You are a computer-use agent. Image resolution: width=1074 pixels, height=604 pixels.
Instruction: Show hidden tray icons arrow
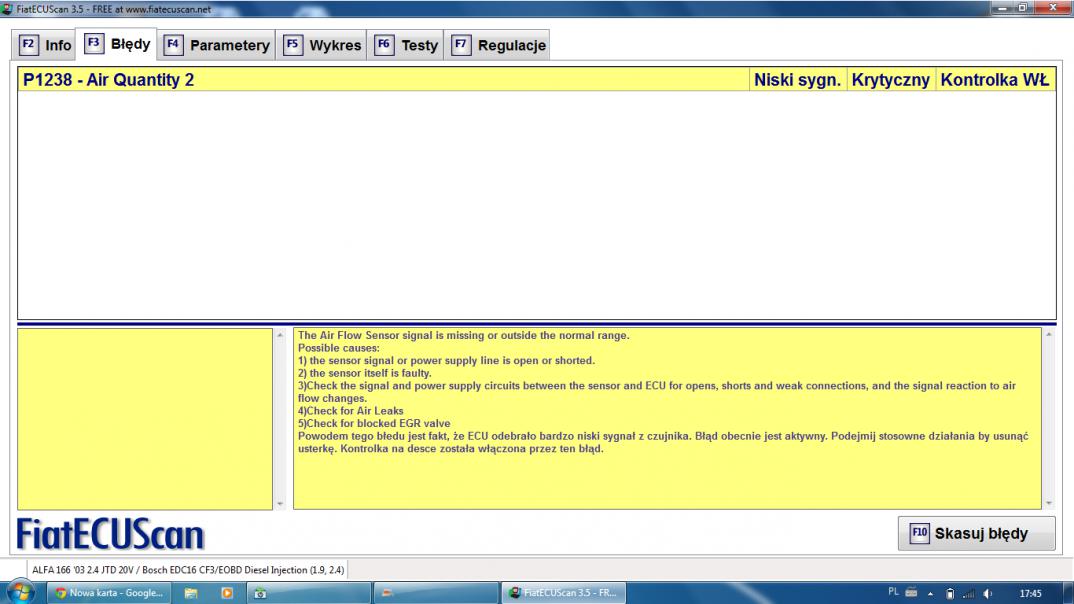click(x=930, y=594)
